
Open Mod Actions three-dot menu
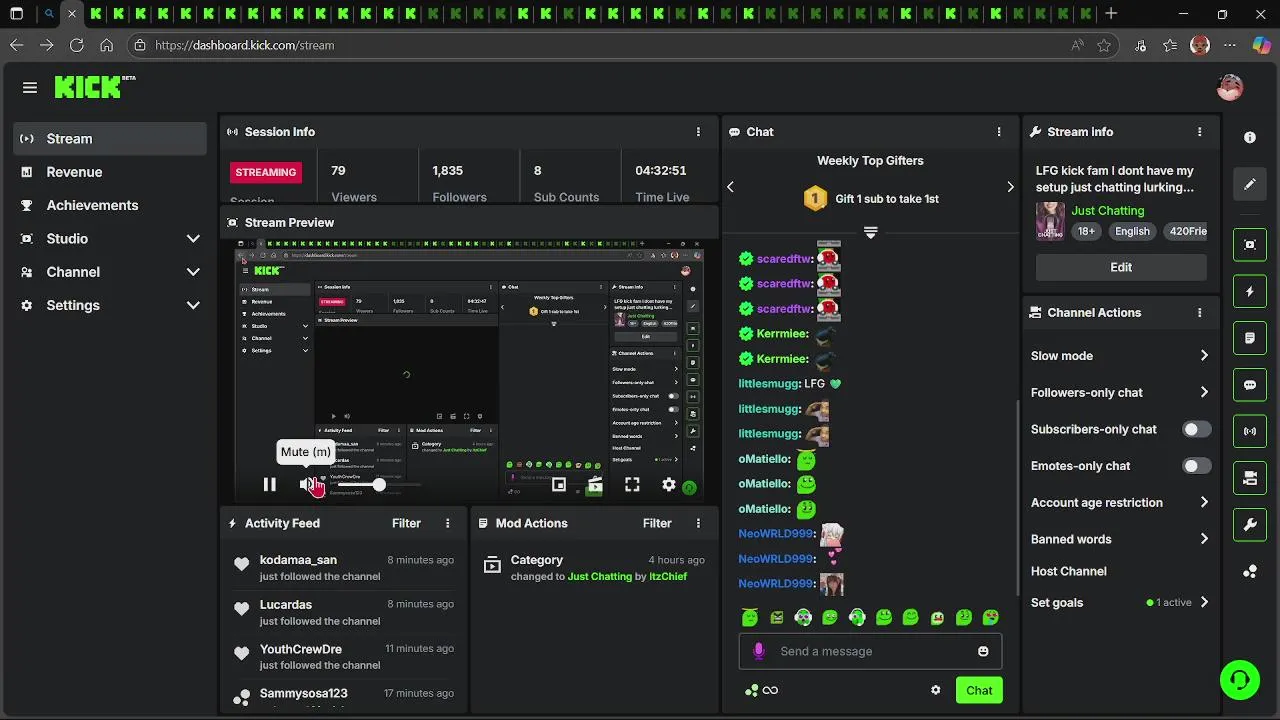click(x=698, y=523)
